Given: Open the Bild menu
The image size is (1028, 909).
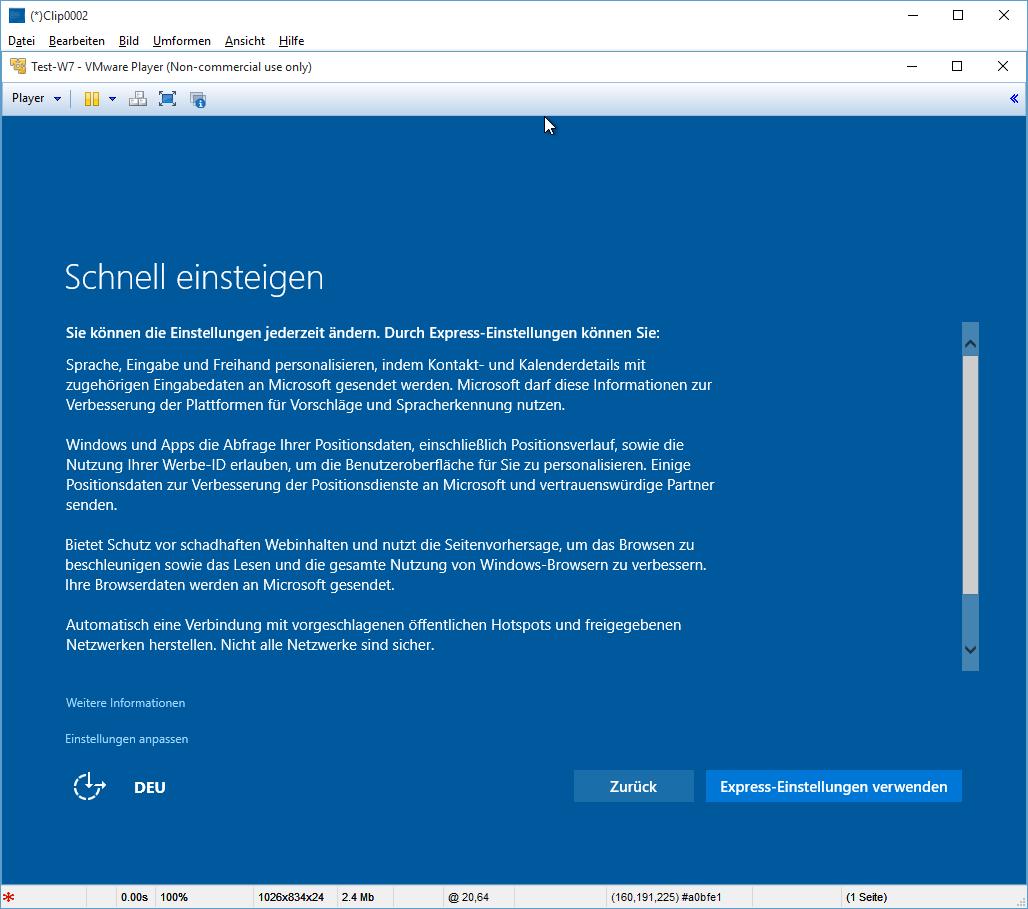Looking at the screenshot, I should pos(128,41).
